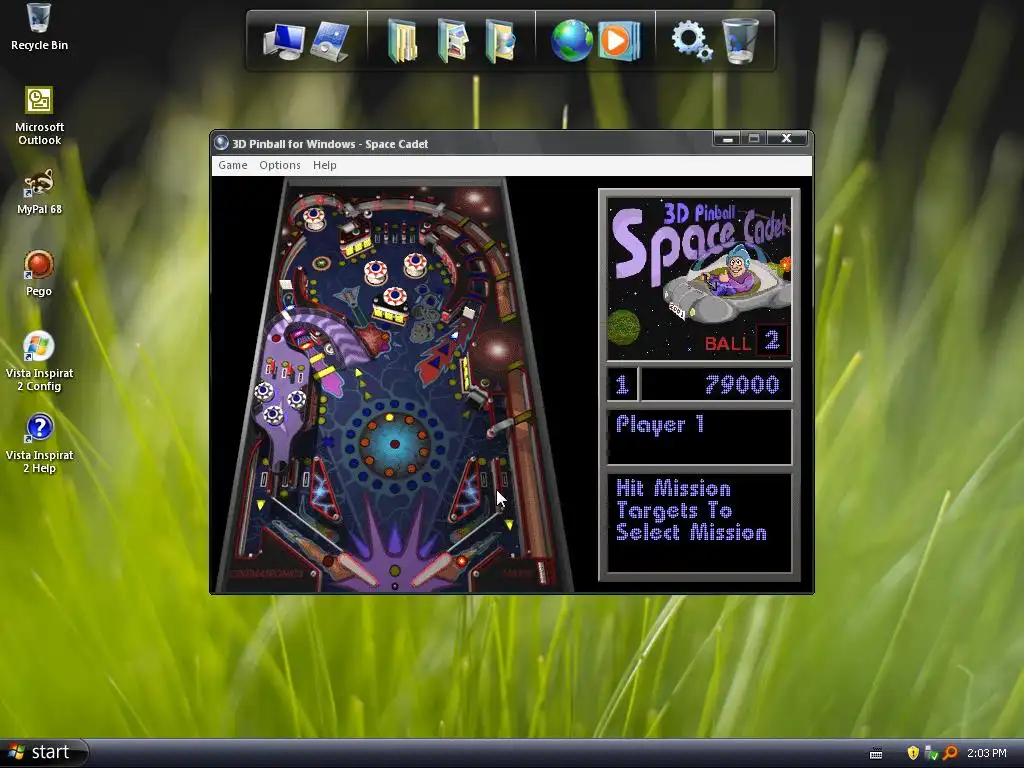Close the 3D Pinball window
Viewport: 1024px width, 768px height.
[787, 138]
